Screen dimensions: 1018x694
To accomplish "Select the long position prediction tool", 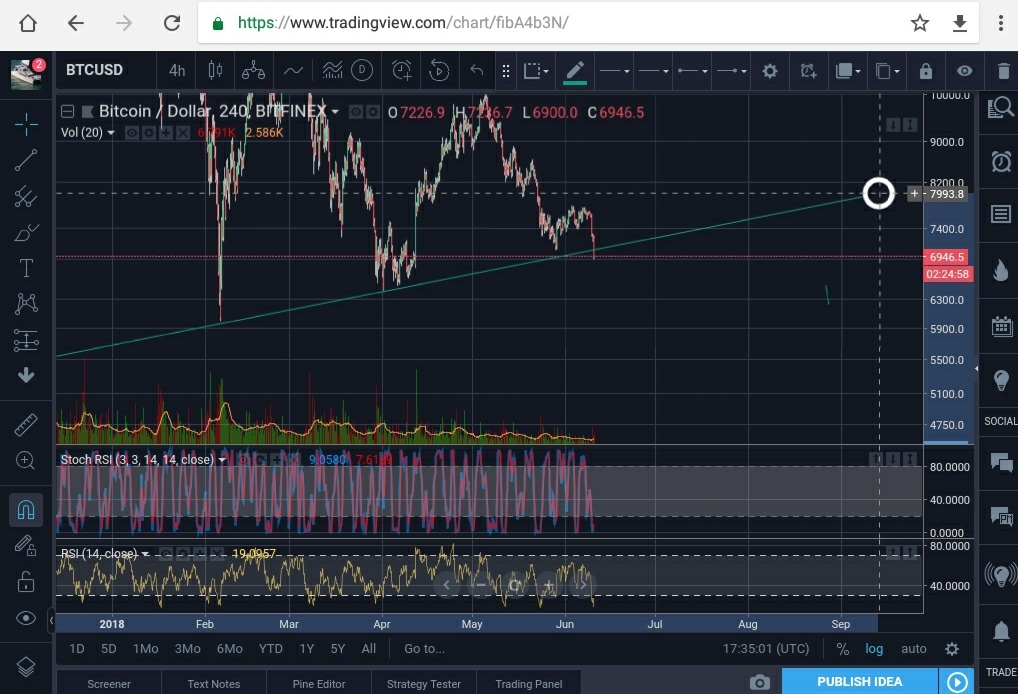I will (x=26, y=340).
